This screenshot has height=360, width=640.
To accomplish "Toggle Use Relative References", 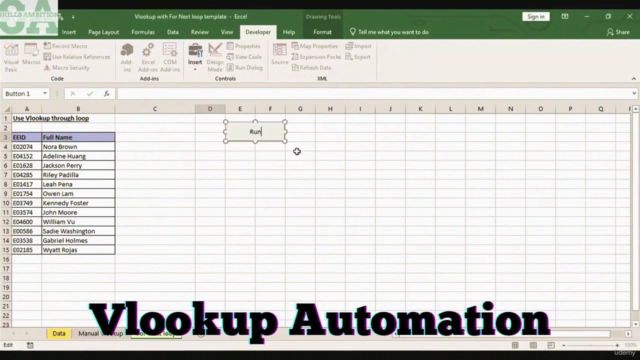I will pyautogui.click(x=77, y=57).
